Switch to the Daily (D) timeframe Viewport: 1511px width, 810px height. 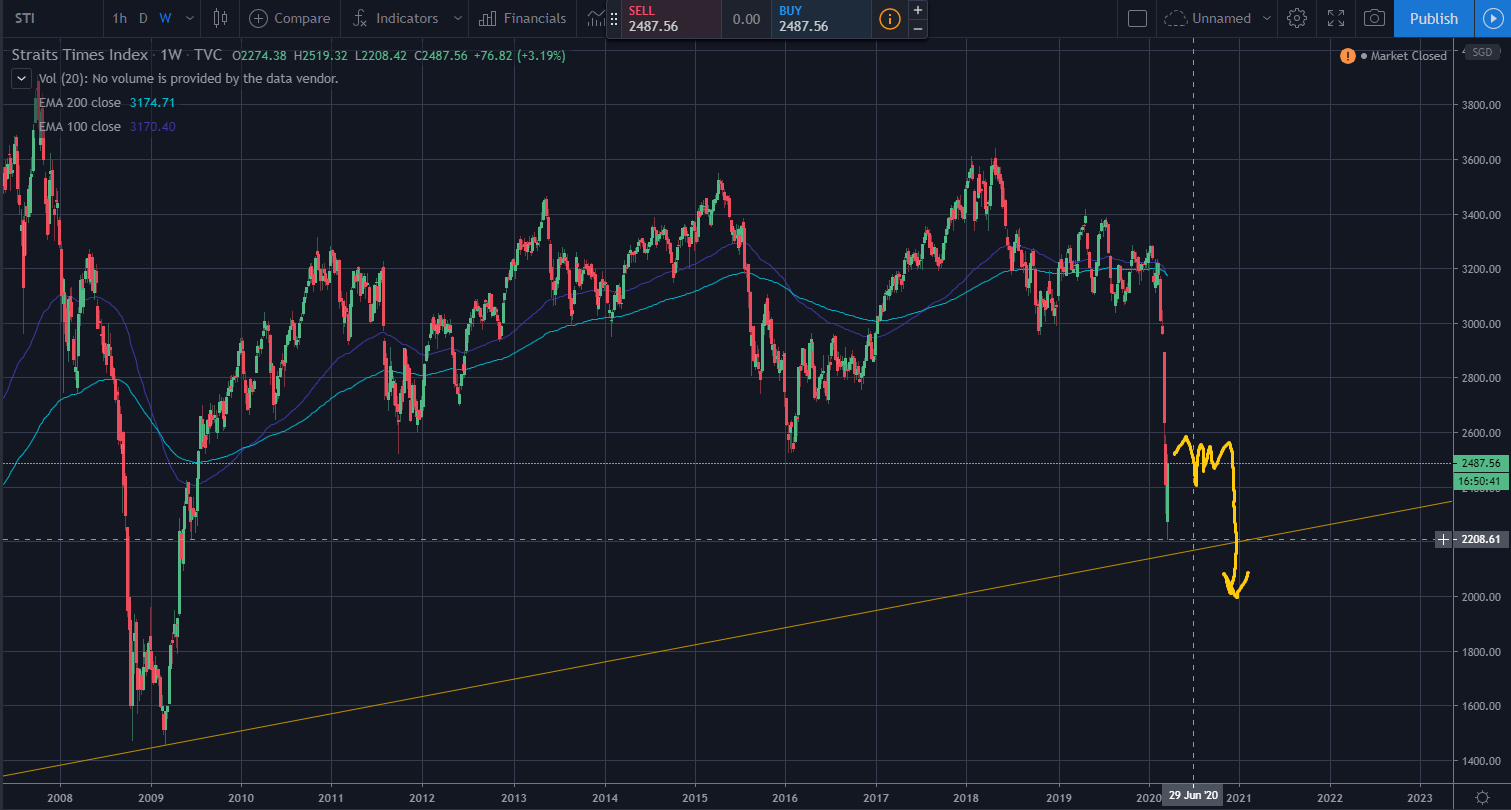click(143, 18)
